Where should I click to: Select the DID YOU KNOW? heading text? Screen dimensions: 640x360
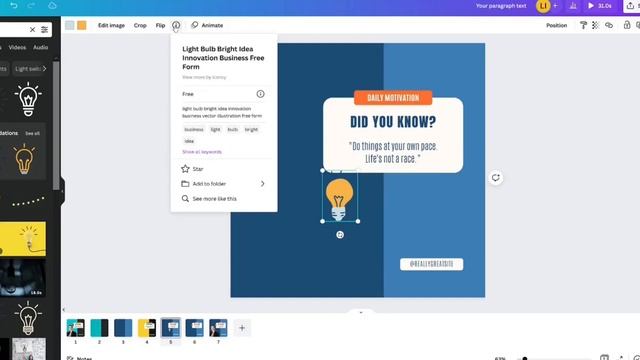[x=393, y=122]
